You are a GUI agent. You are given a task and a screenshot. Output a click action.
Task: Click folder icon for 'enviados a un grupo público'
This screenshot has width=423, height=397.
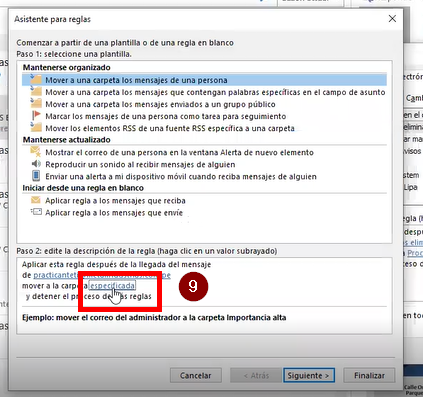pyautogui.click(x=36, y=103)
